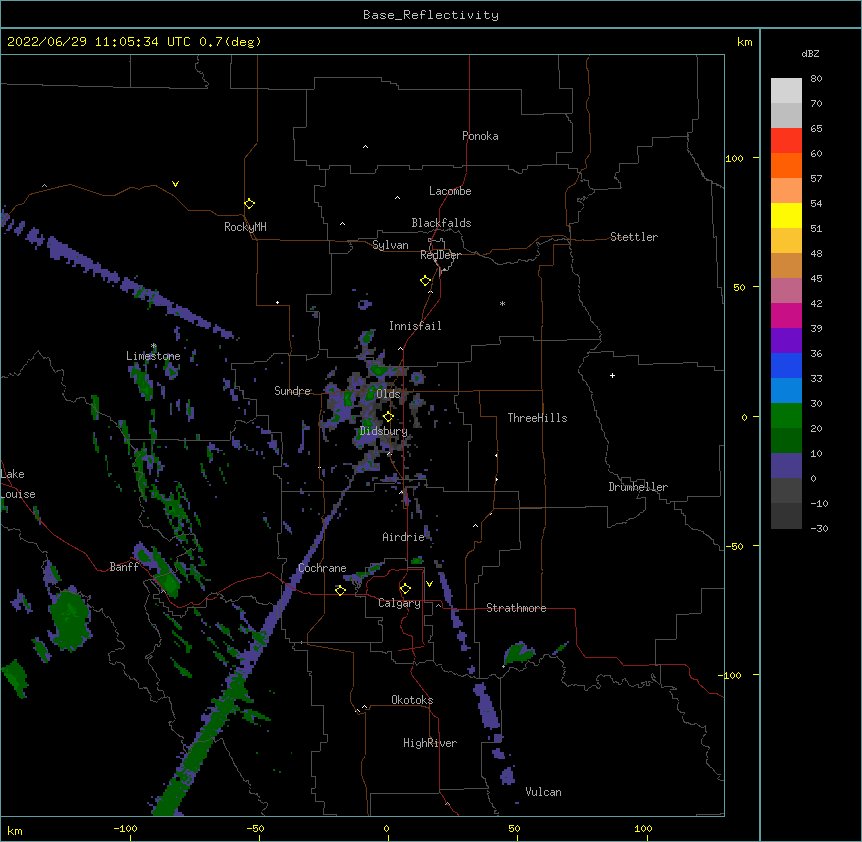Click the km unit label at bottom left

coord(15,831)
